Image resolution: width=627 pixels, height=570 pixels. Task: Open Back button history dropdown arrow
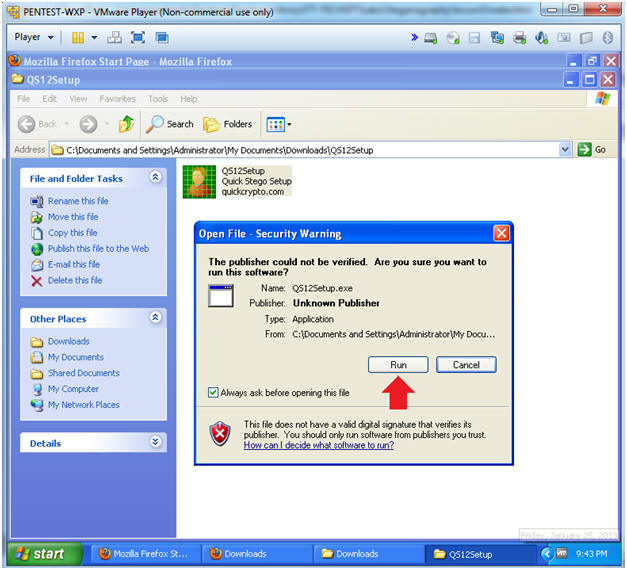(66, 124)
